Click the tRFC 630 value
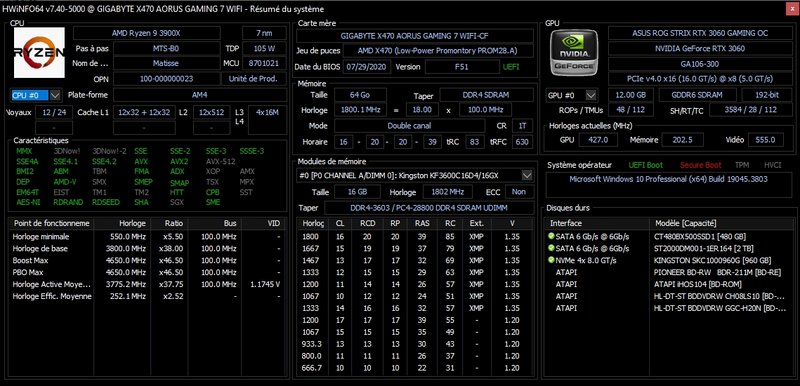Viewport: 800px width, 386px height. (x=522, y=142)
